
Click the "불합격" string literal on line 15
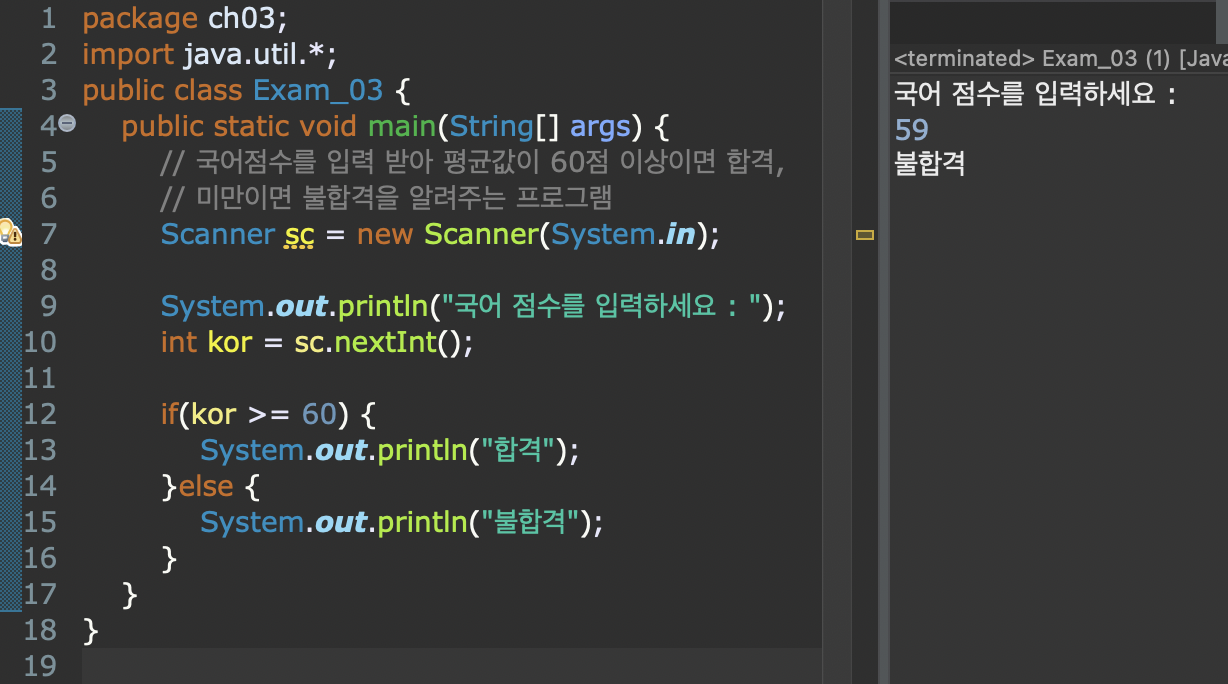click(x=531, y=522)
